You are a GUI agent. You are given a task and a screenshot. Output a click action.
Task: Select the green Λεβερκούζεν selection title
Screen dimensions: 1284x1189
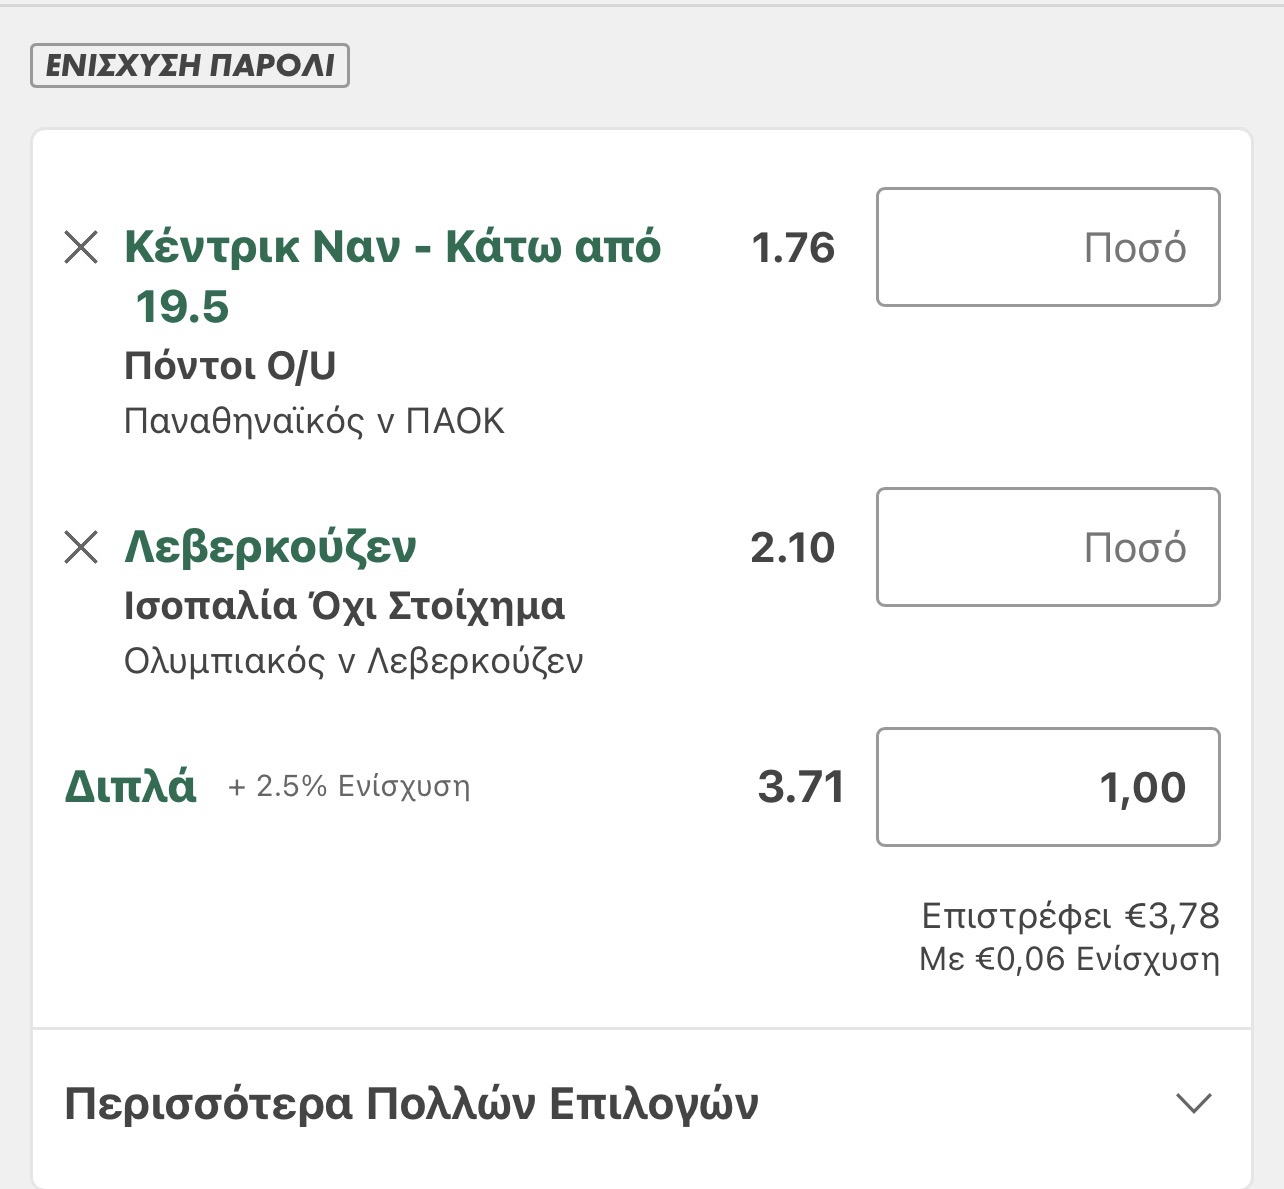point(270,547)
